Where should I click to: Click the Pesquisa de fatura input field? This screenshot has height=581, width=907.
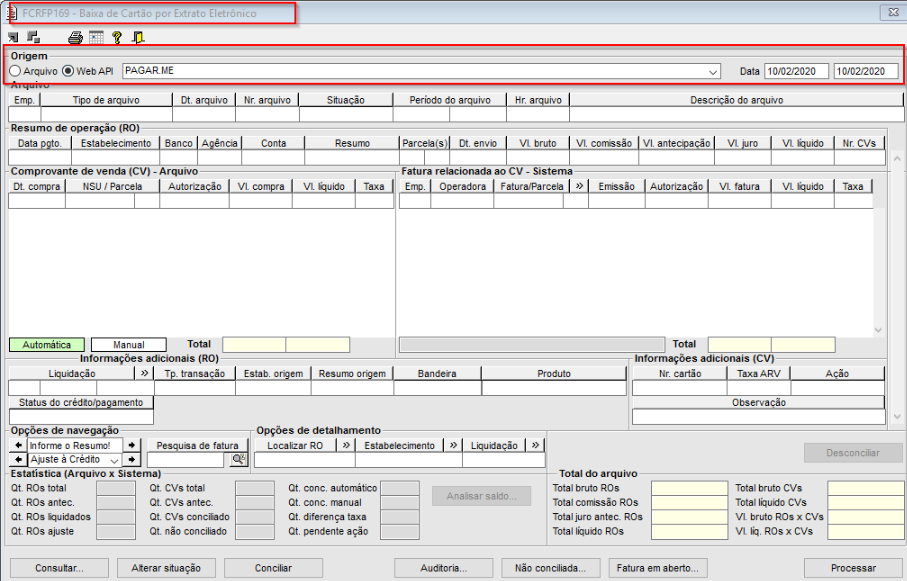pyautogui.click(x=186, y=460)
